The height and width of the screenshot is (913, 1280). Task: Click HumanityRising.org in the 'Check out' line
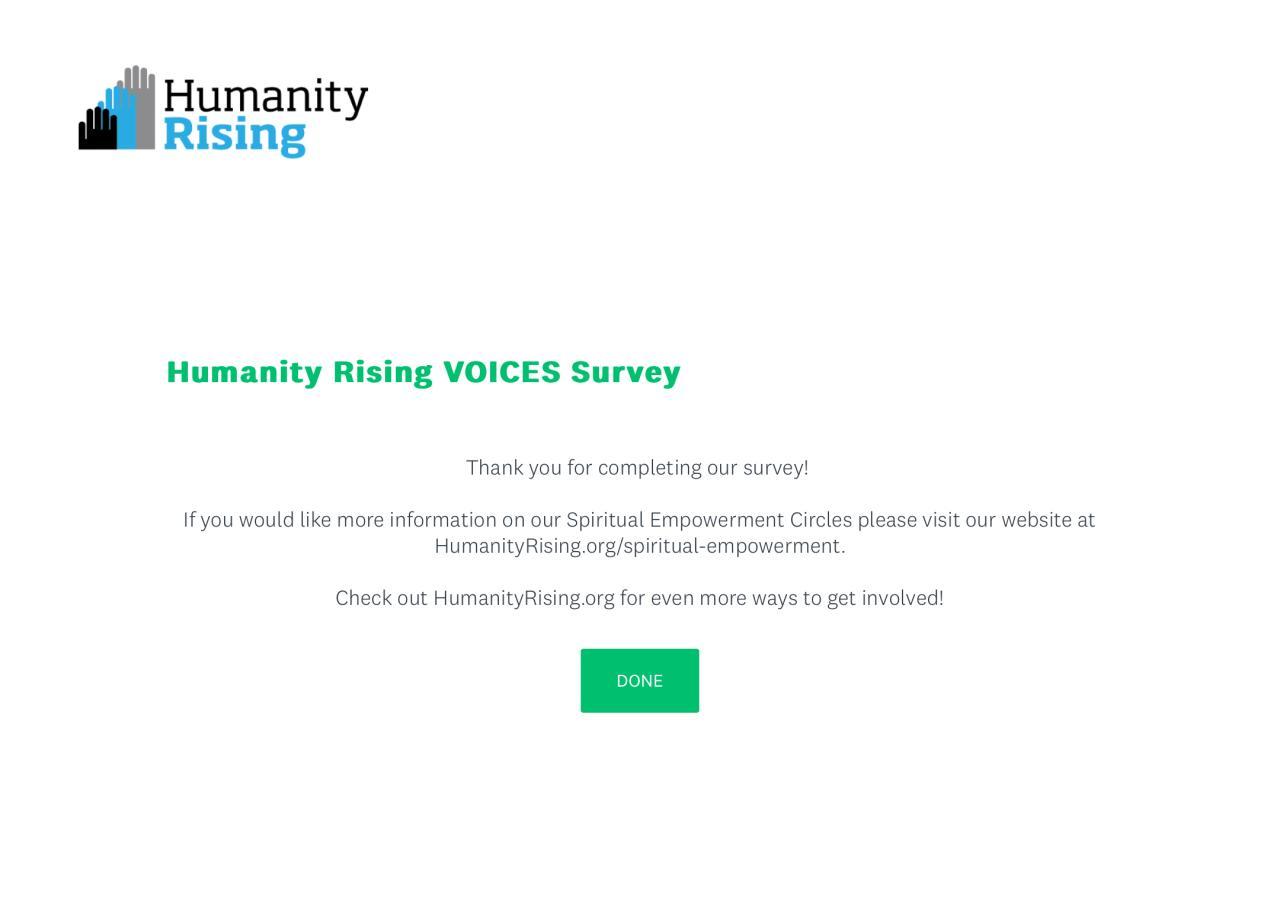coord(524,598)
